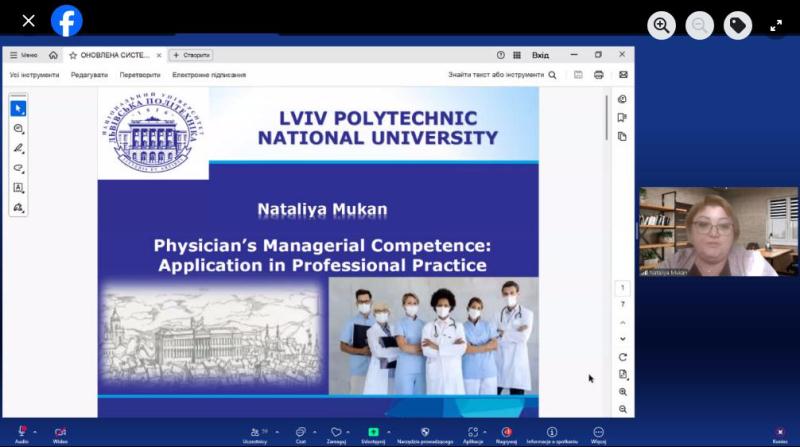Open the print icon in Acrobat toolbar
800x447 pixels.
(599, 75)
